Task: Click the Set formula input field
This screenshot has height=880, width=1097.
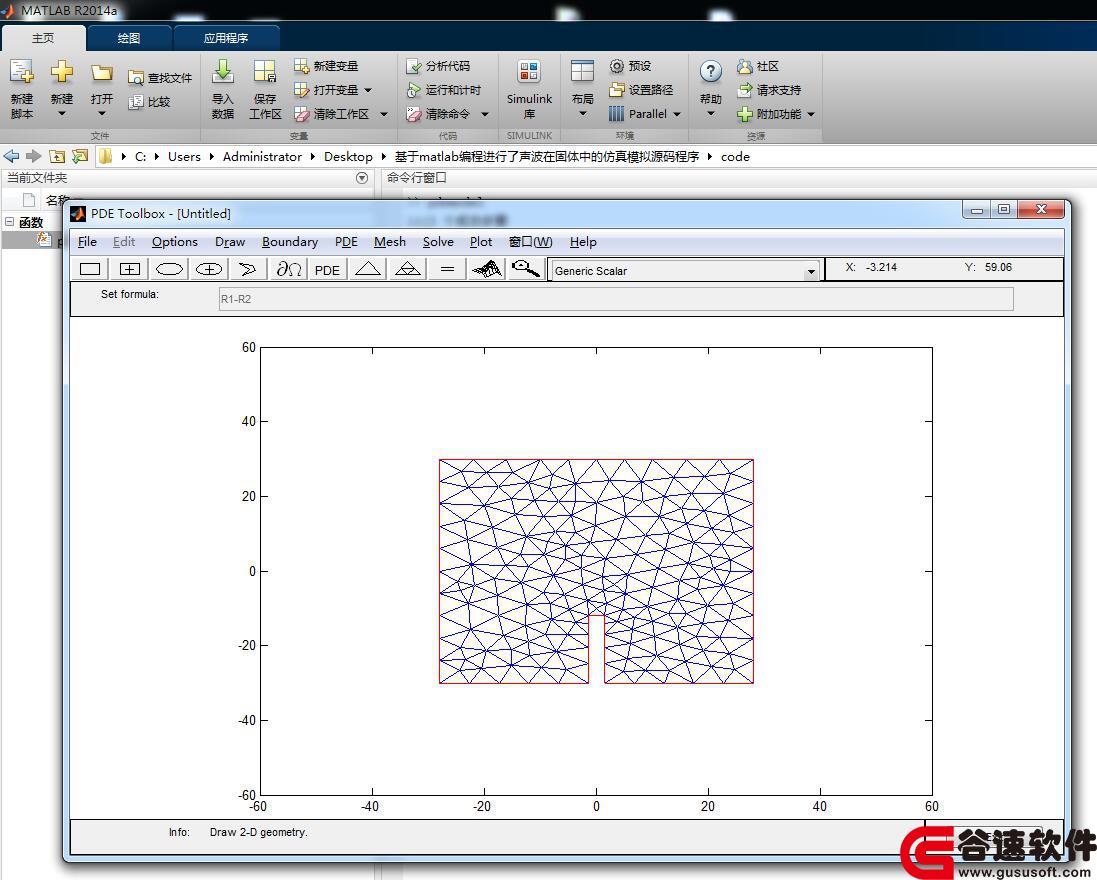Action: pyautogui.click(x=616, y=299)
